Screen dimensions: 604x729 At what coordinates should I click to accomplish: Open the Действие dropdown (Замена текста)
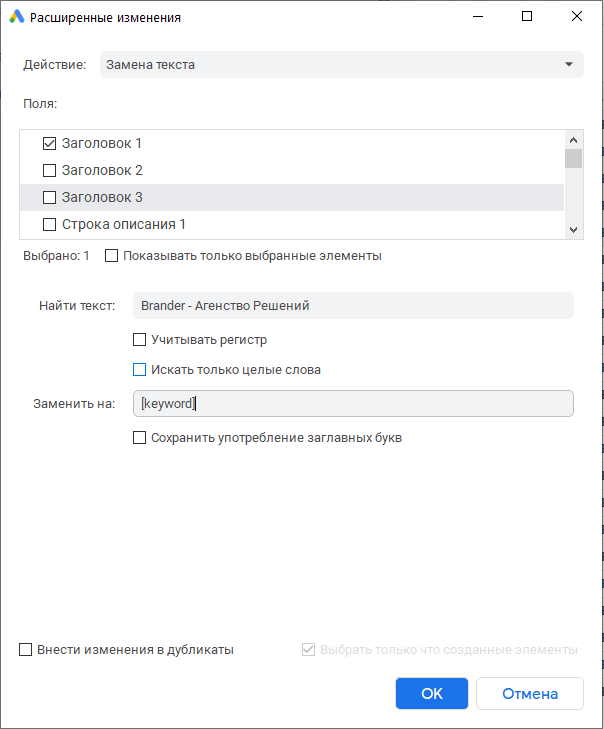(x=341, y=65)
